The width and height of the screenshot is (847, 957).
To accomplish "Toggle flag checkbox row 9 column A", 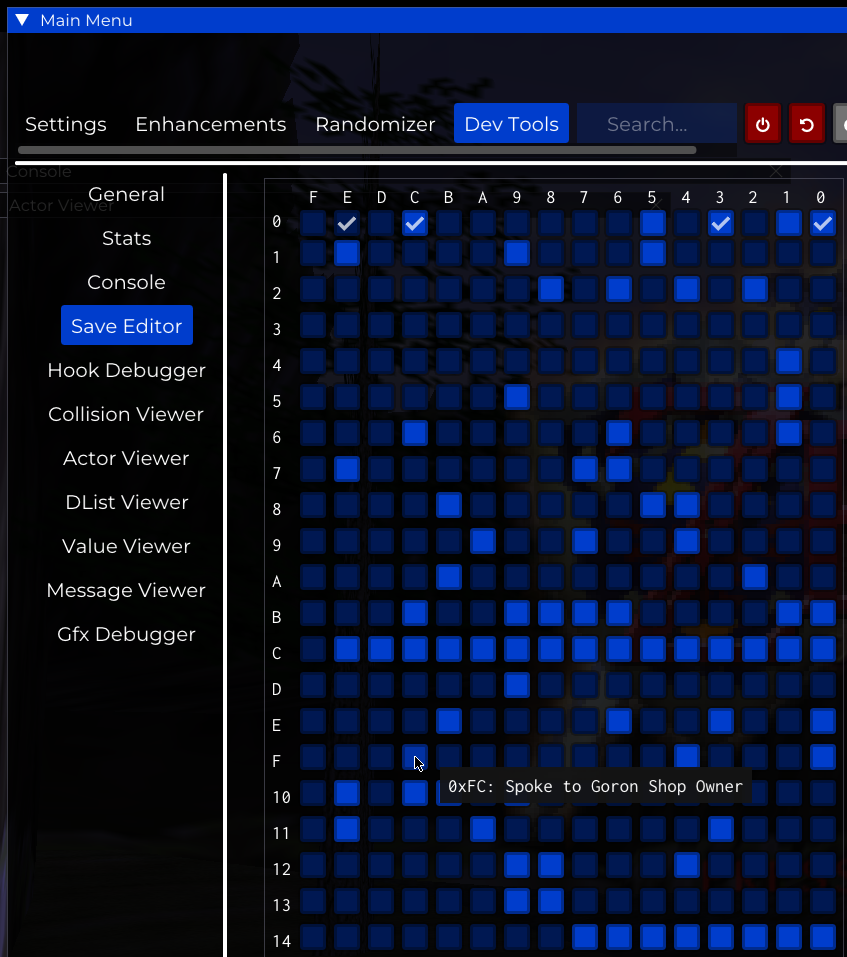I will tap(483, 541).
